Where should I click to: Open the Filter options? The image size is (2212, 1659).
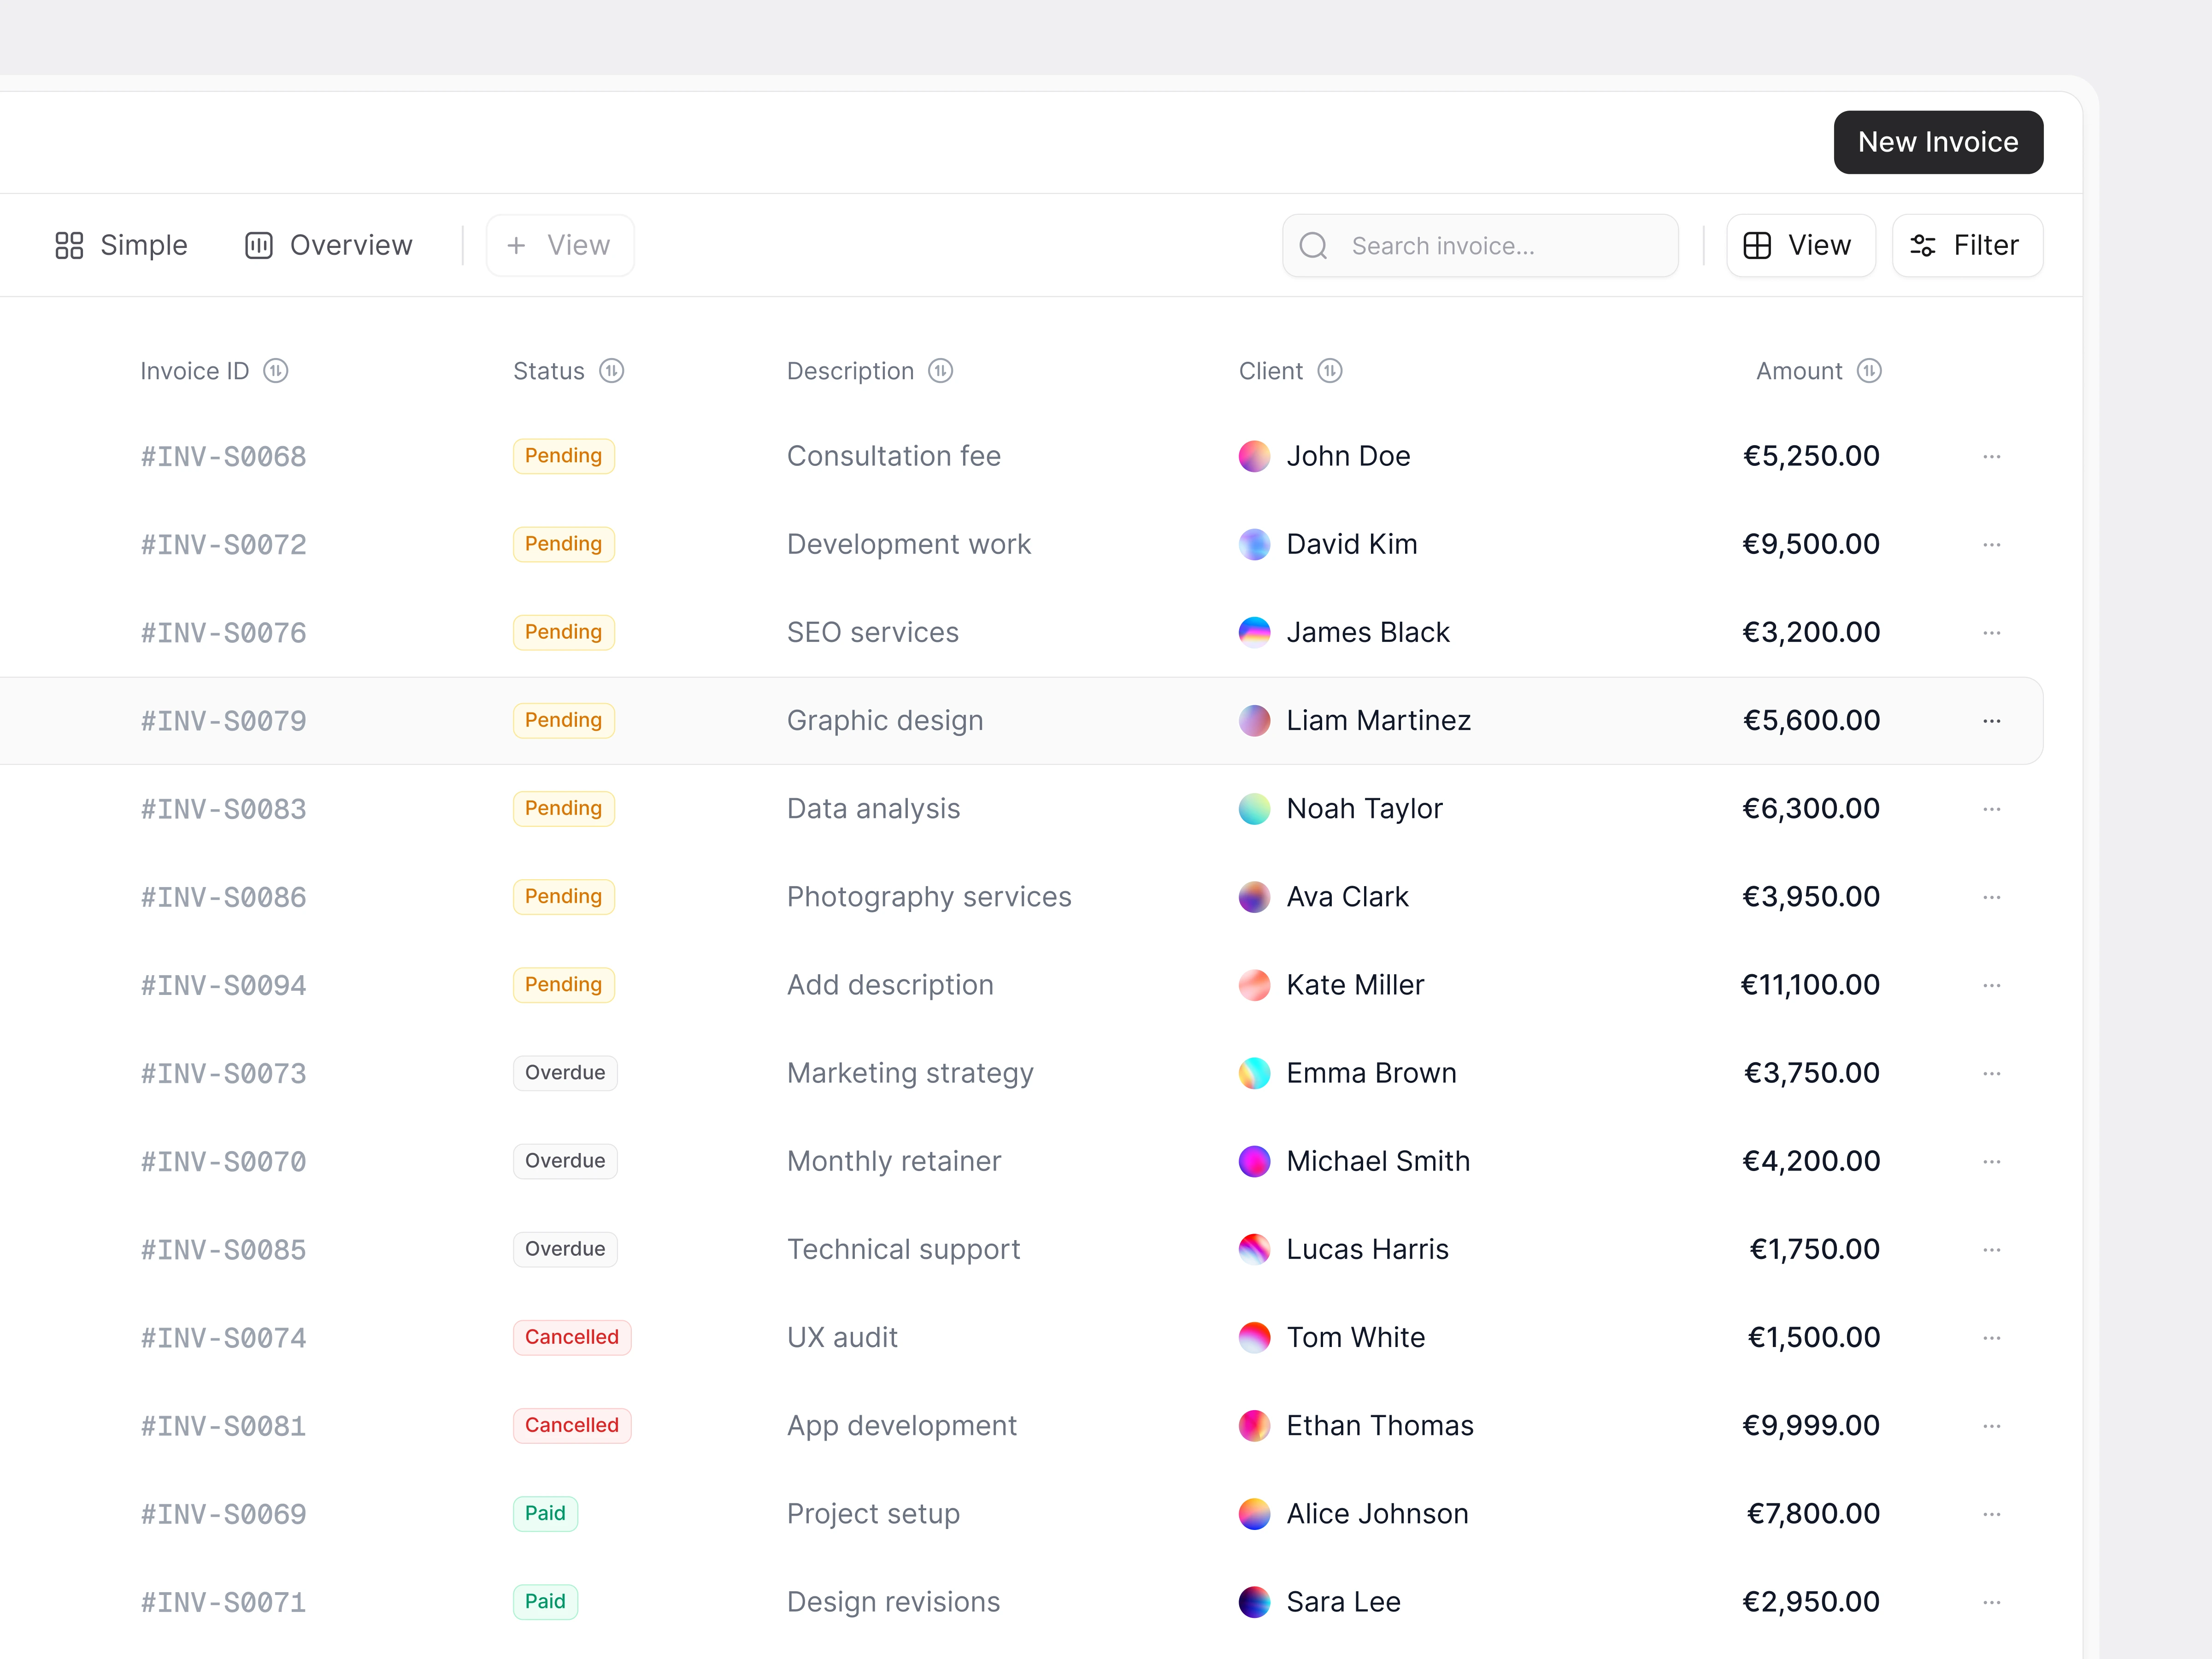coord(1966,246)
